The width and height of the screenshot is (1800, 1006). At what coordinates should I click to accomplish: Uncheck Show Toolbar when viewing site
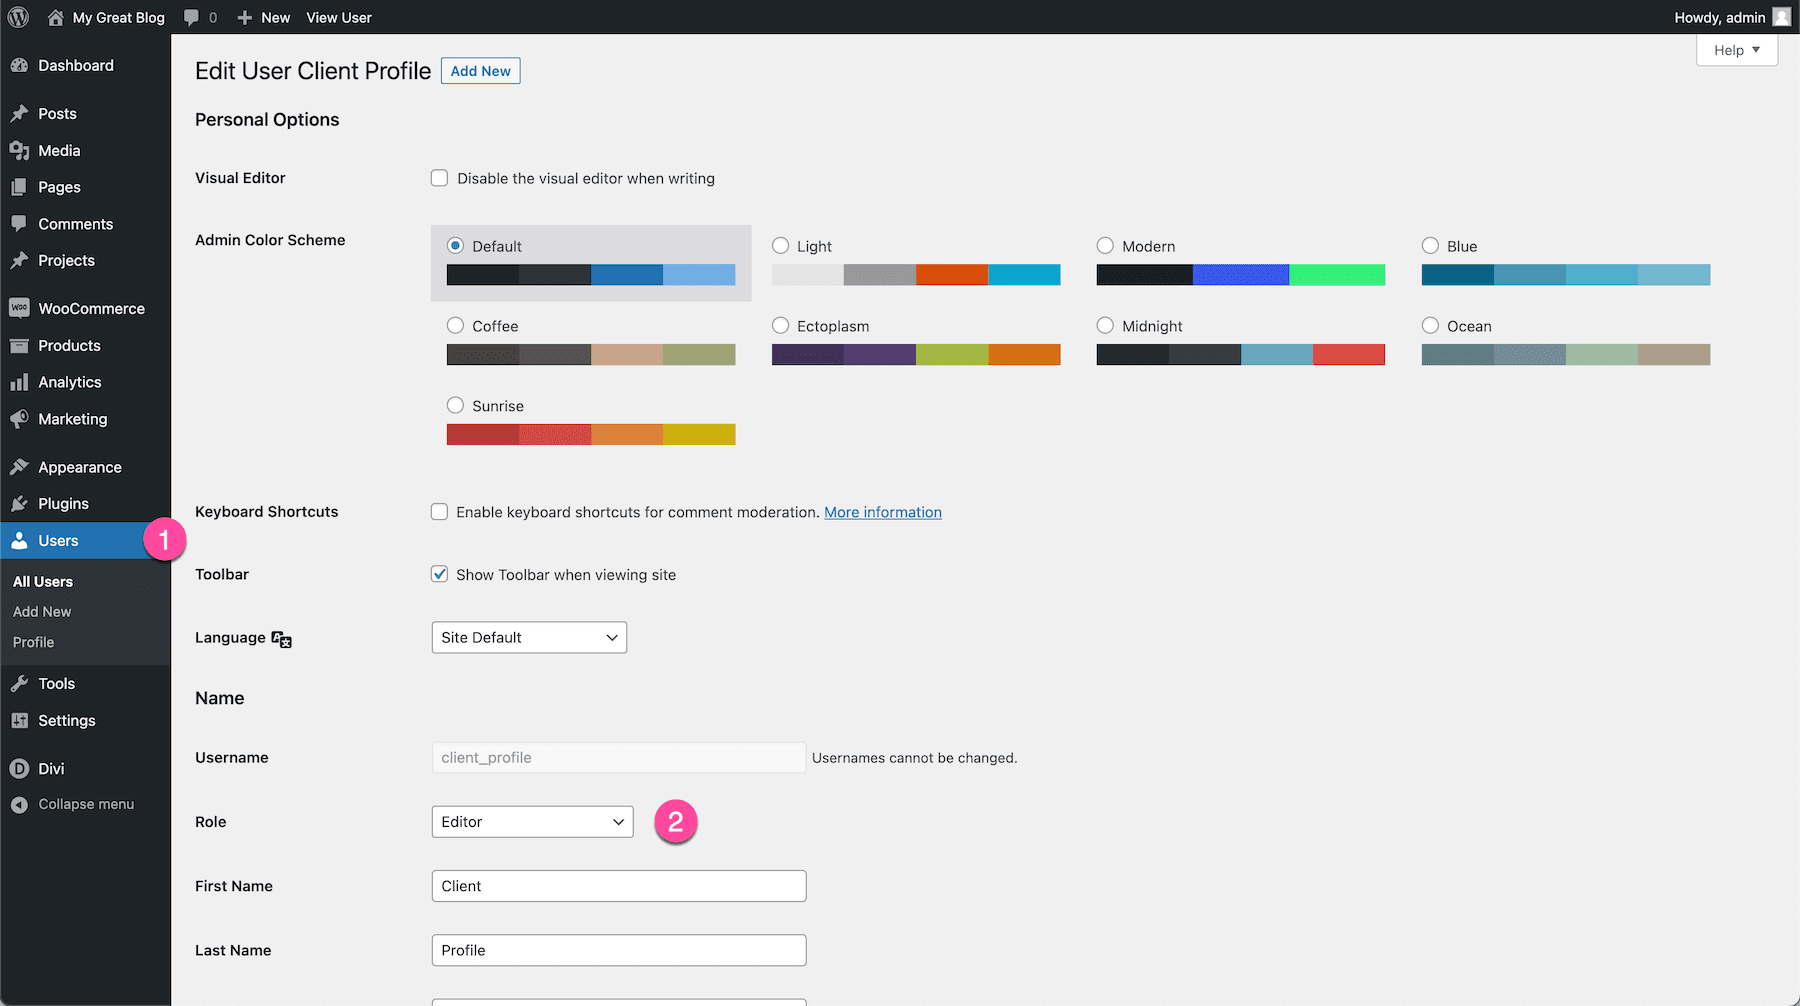439,574
